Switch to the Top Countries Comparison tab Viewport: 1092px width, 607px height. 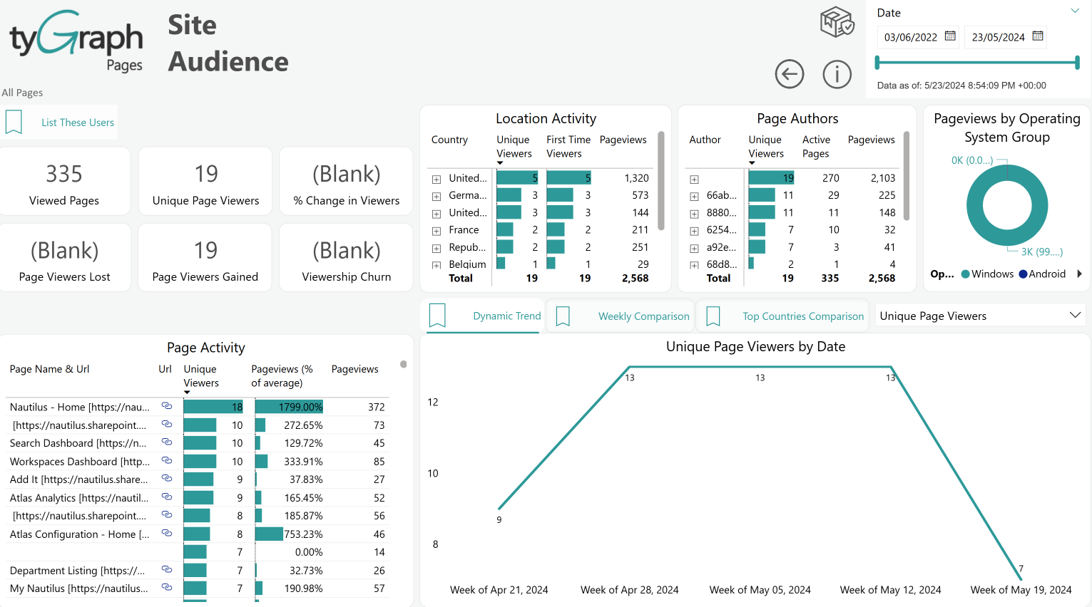click(x=783, y=316)
